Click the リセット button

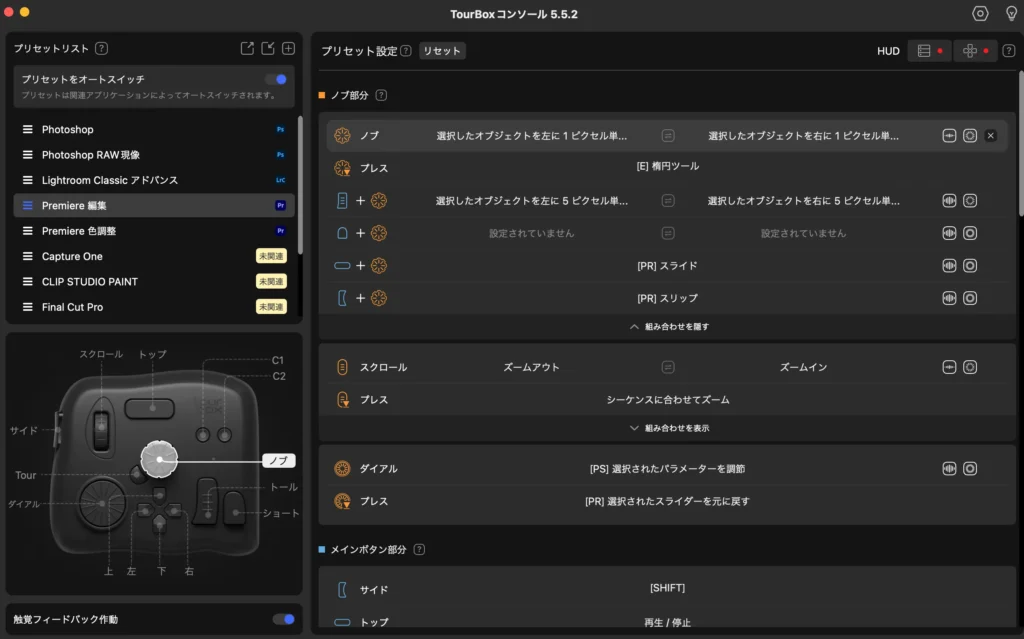coord(441,49)
